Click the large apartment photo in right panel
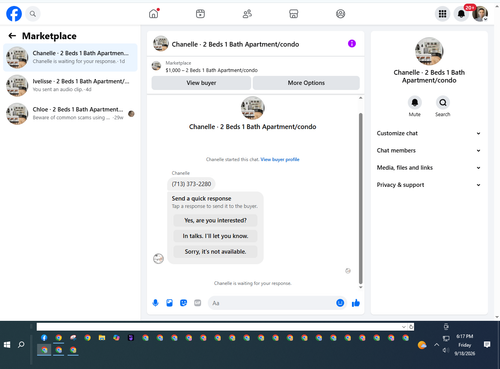This screenshot has height=369, width=500. pyautogui.click(x=429, y=51)
